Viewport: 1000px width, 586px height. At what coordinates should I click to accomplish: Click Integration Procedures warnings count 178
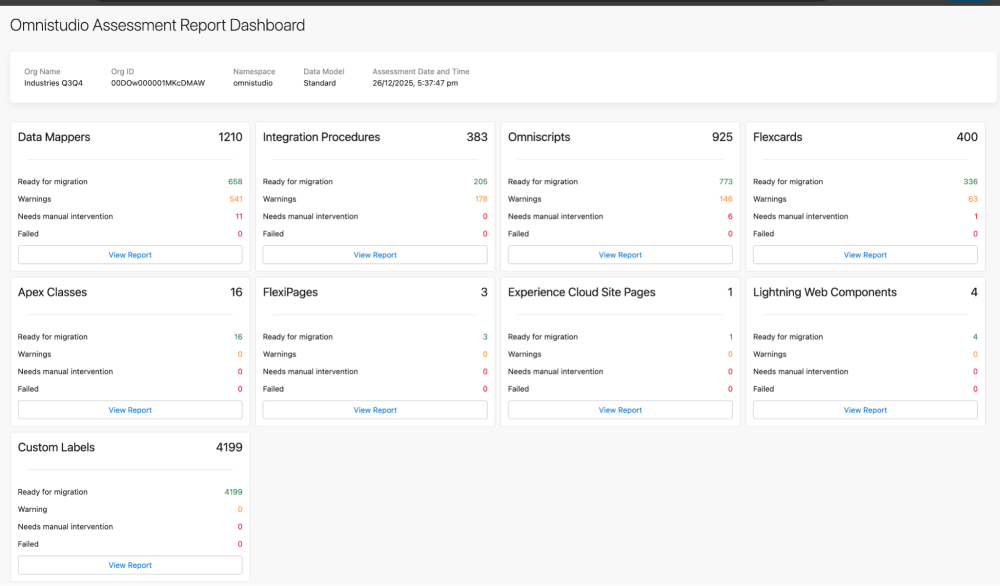[481, 199]
